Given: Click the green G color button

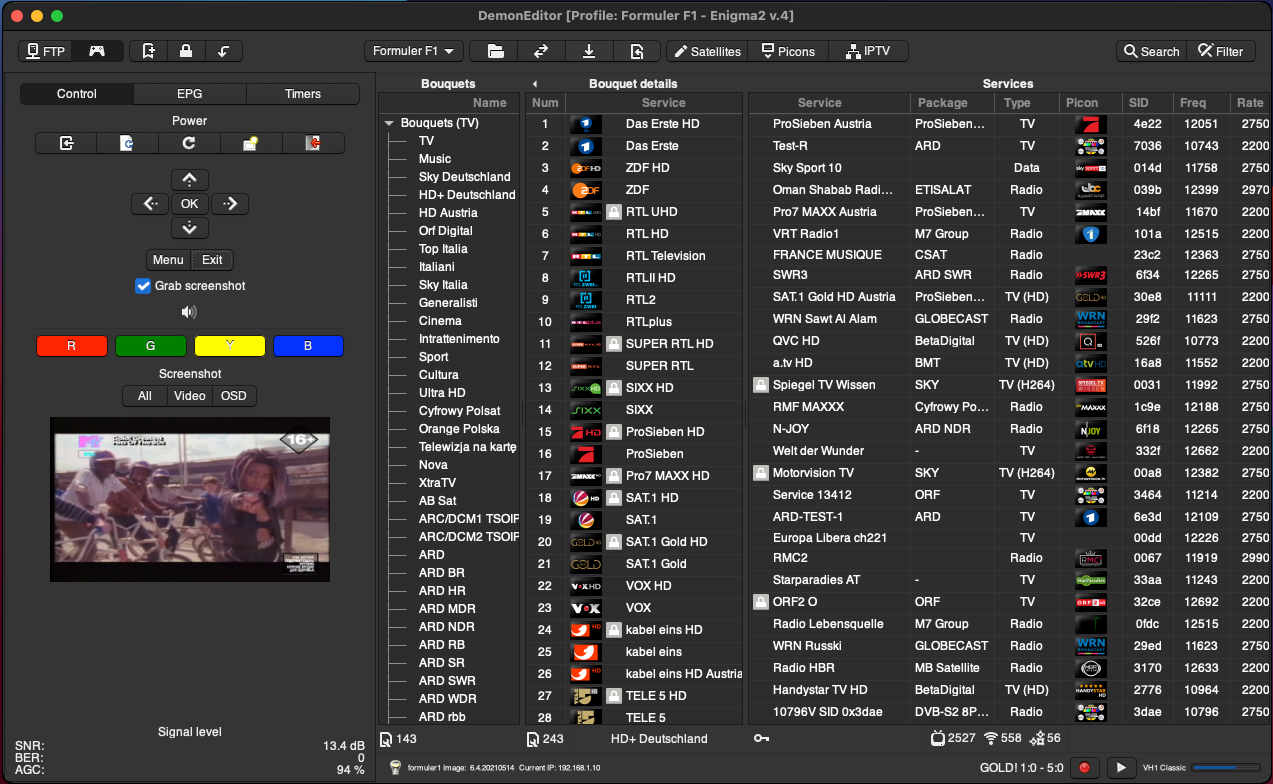Looking at the screenshot, I should (150, 346).
